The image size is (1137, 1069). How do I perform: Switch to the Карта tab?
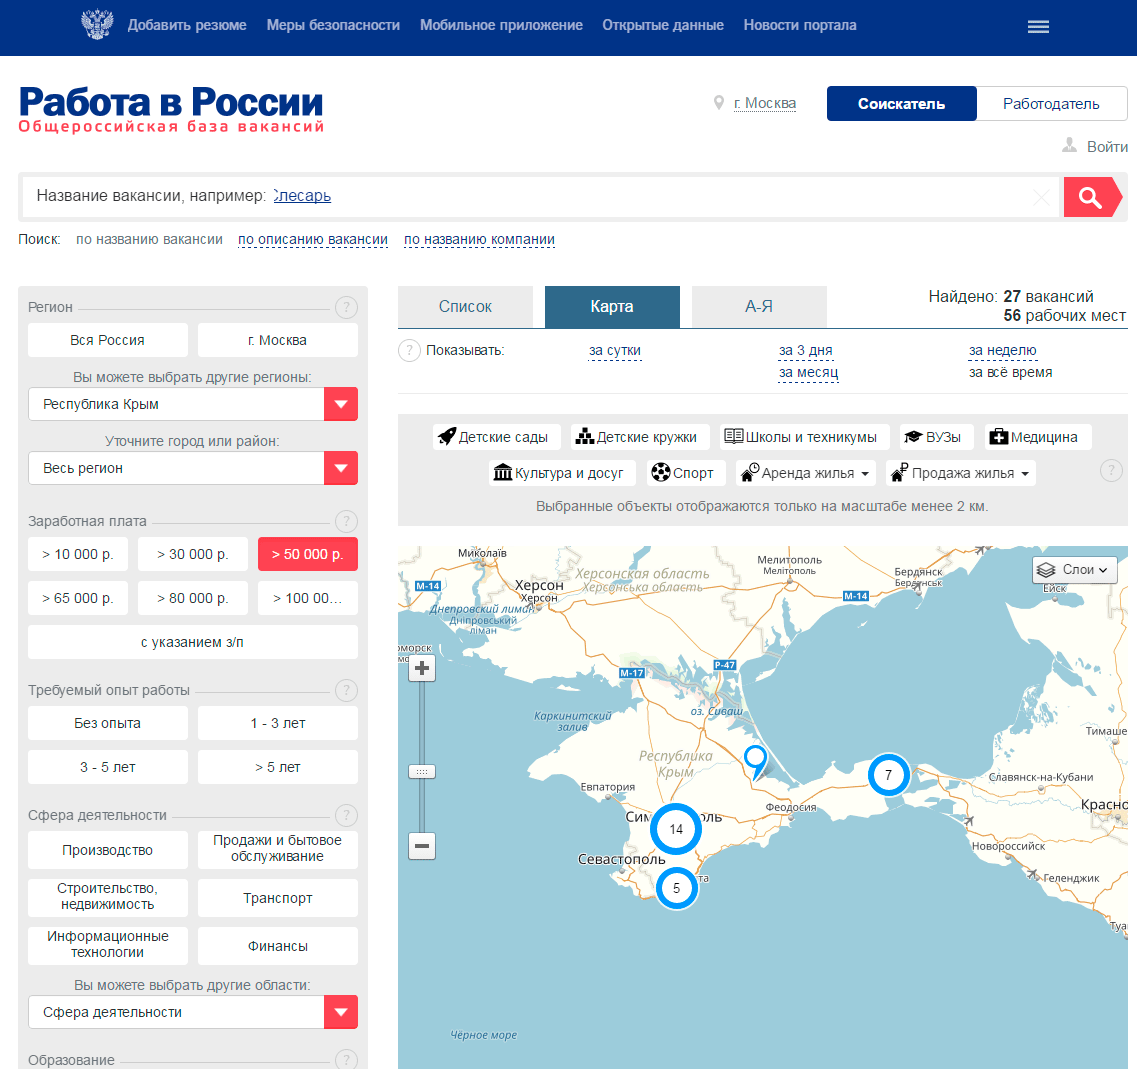[x=612, y=307]
